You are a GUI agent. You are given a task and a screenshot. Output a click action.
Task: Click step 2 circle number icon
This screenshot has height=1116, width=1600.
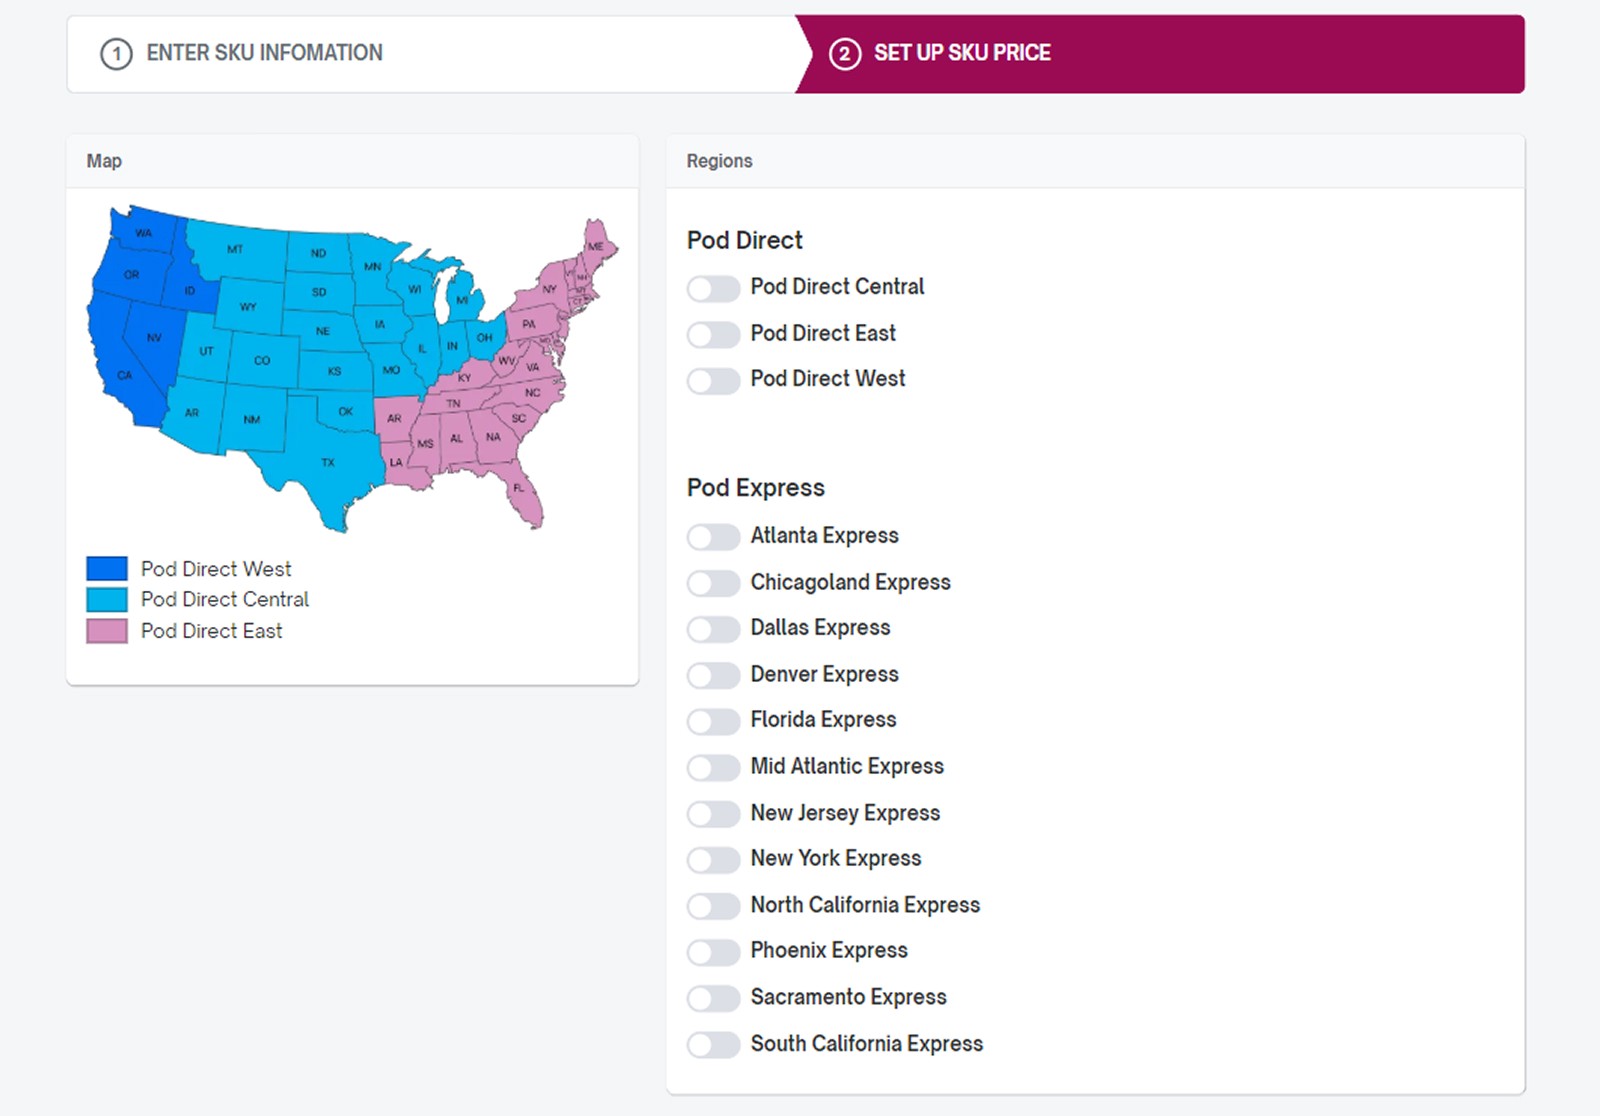pos(844,54)
